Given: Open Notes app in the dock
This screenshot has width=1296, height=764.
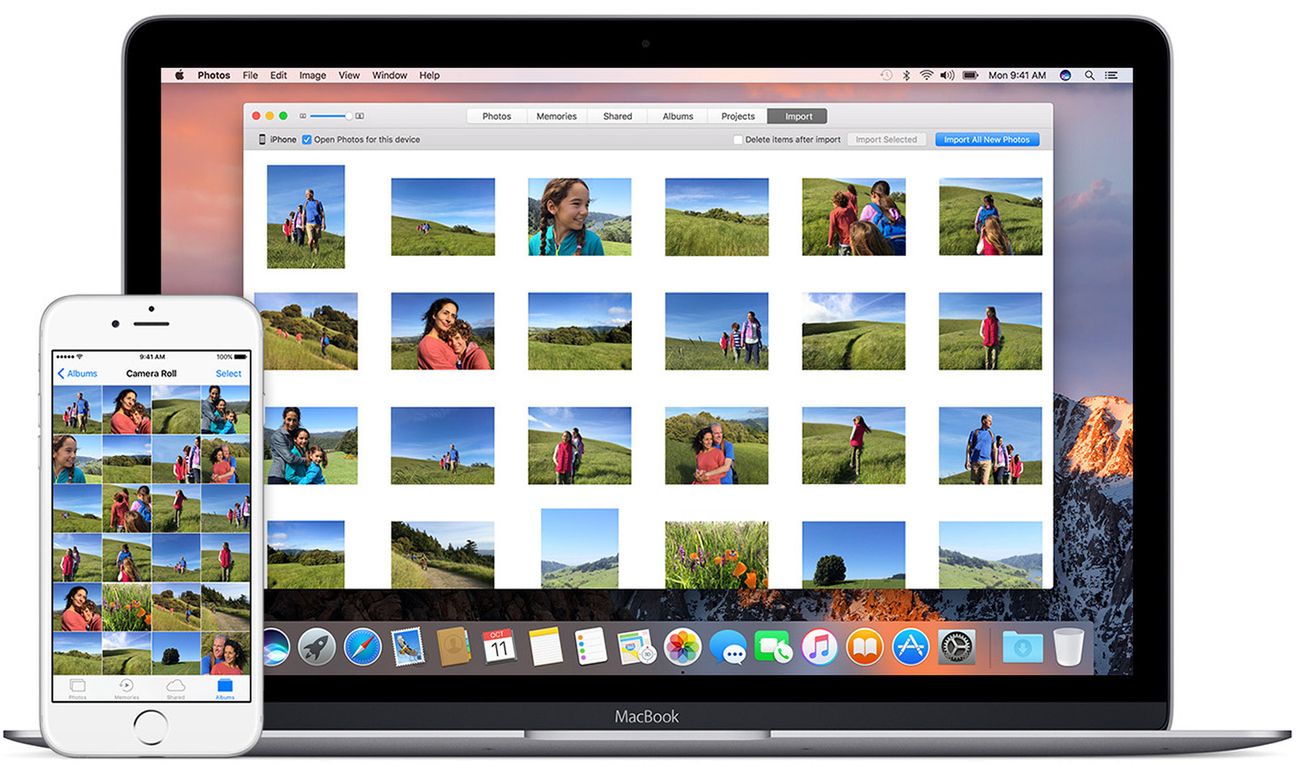Looking at the screenshot, I should (545, 647).
